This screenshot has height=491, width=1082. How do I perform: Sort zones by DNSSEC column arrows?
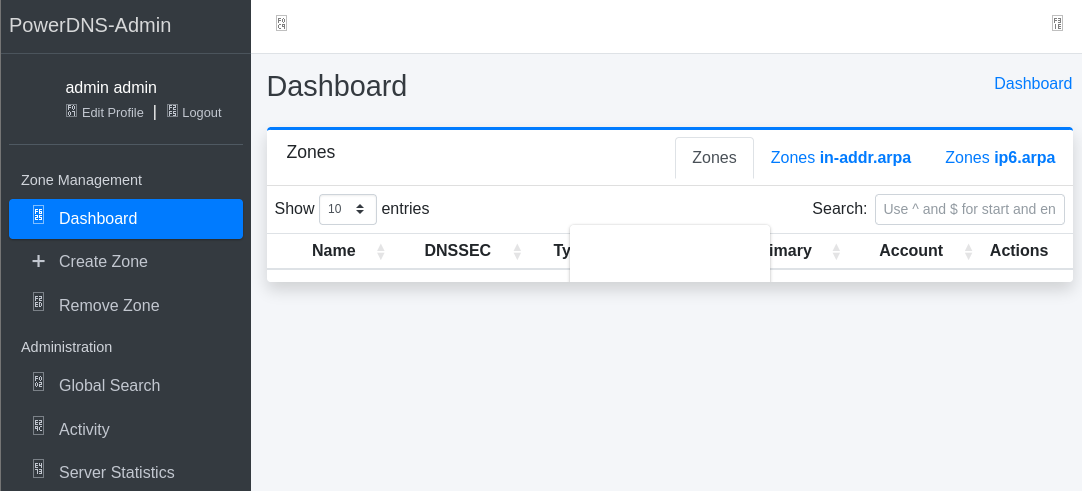[x=517, y=251]
